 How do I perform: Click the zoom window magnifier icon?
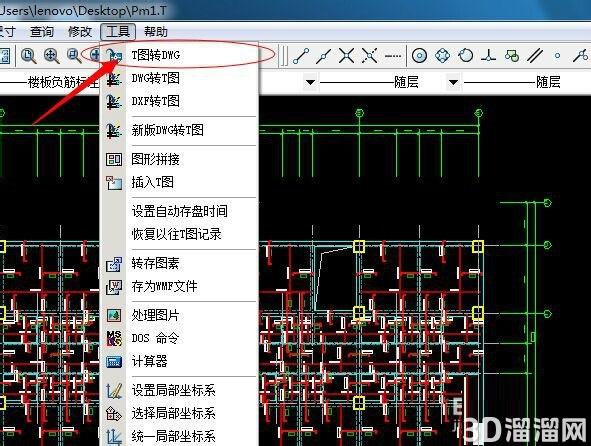[x=29, y=56]
